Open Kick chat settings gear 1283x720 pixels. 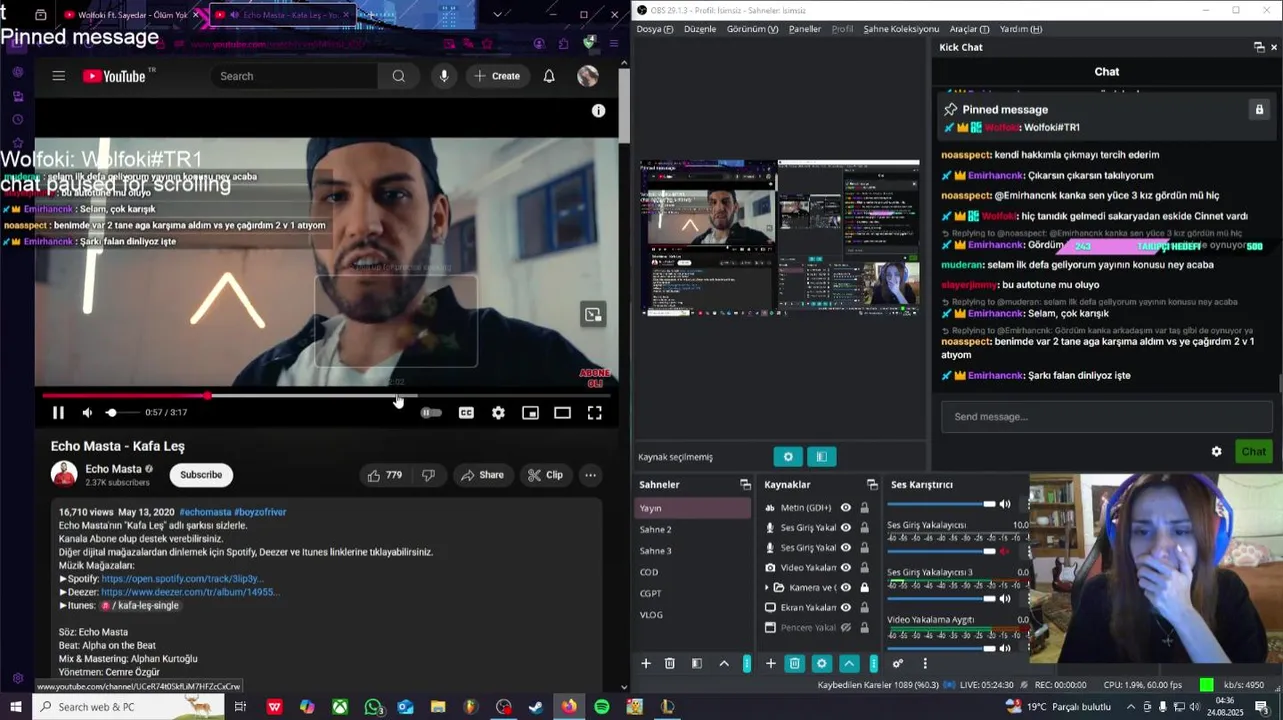[1216, 452]
